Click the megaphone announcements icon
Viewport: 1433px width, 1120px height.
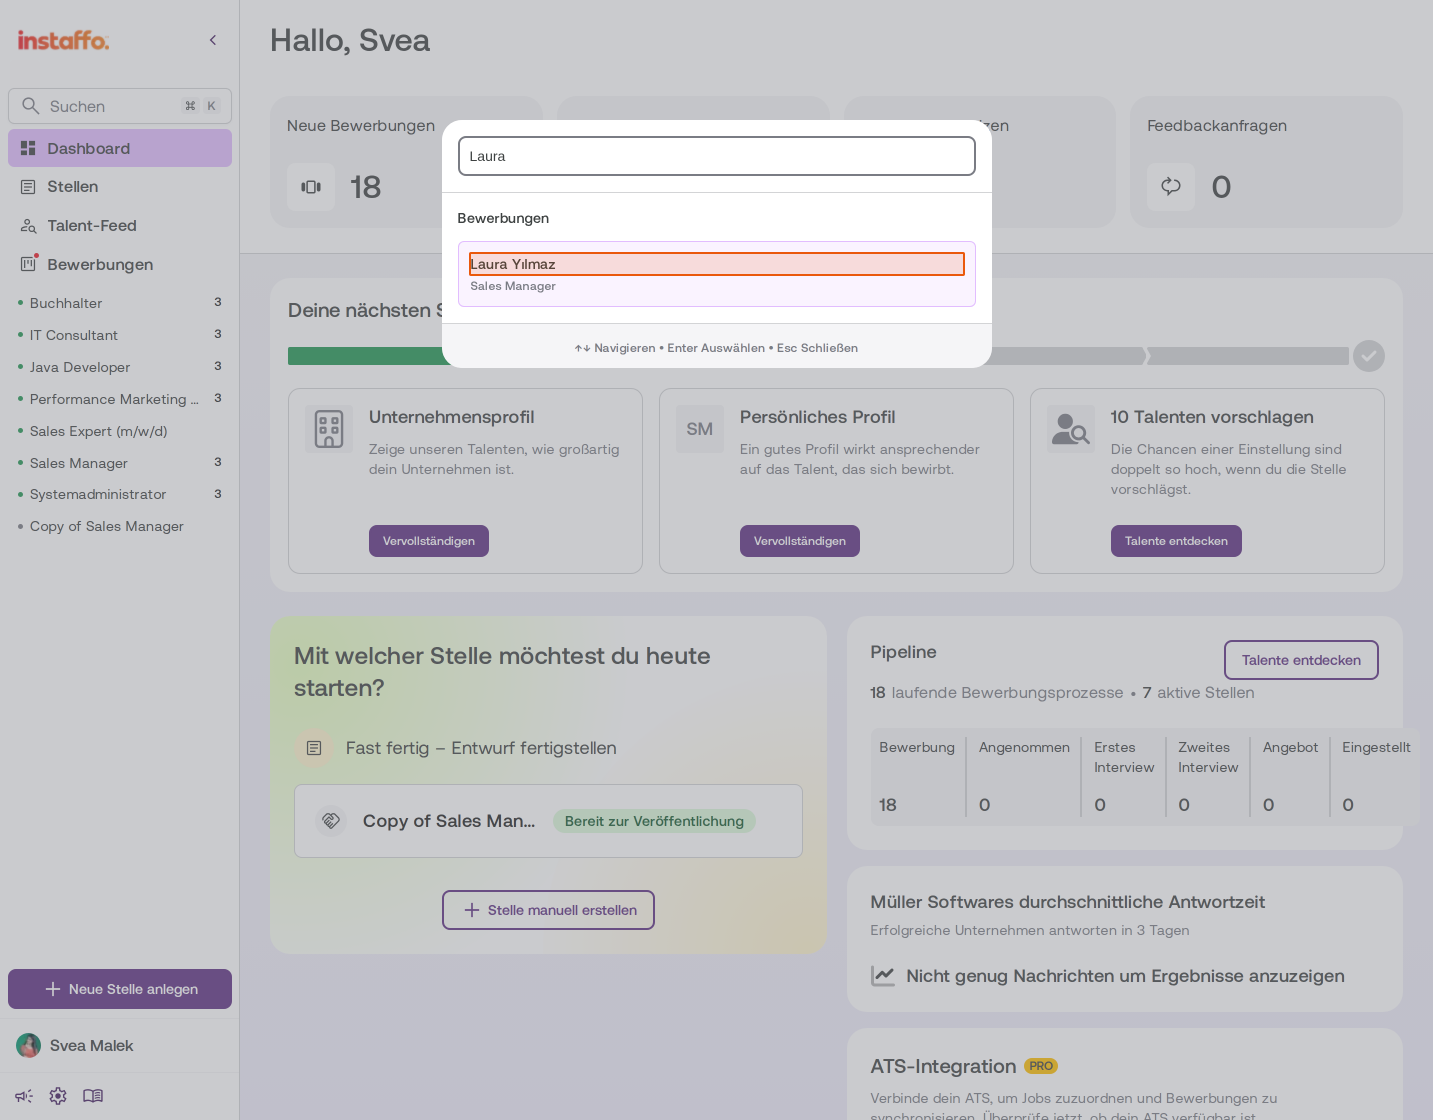point(24,1096)
